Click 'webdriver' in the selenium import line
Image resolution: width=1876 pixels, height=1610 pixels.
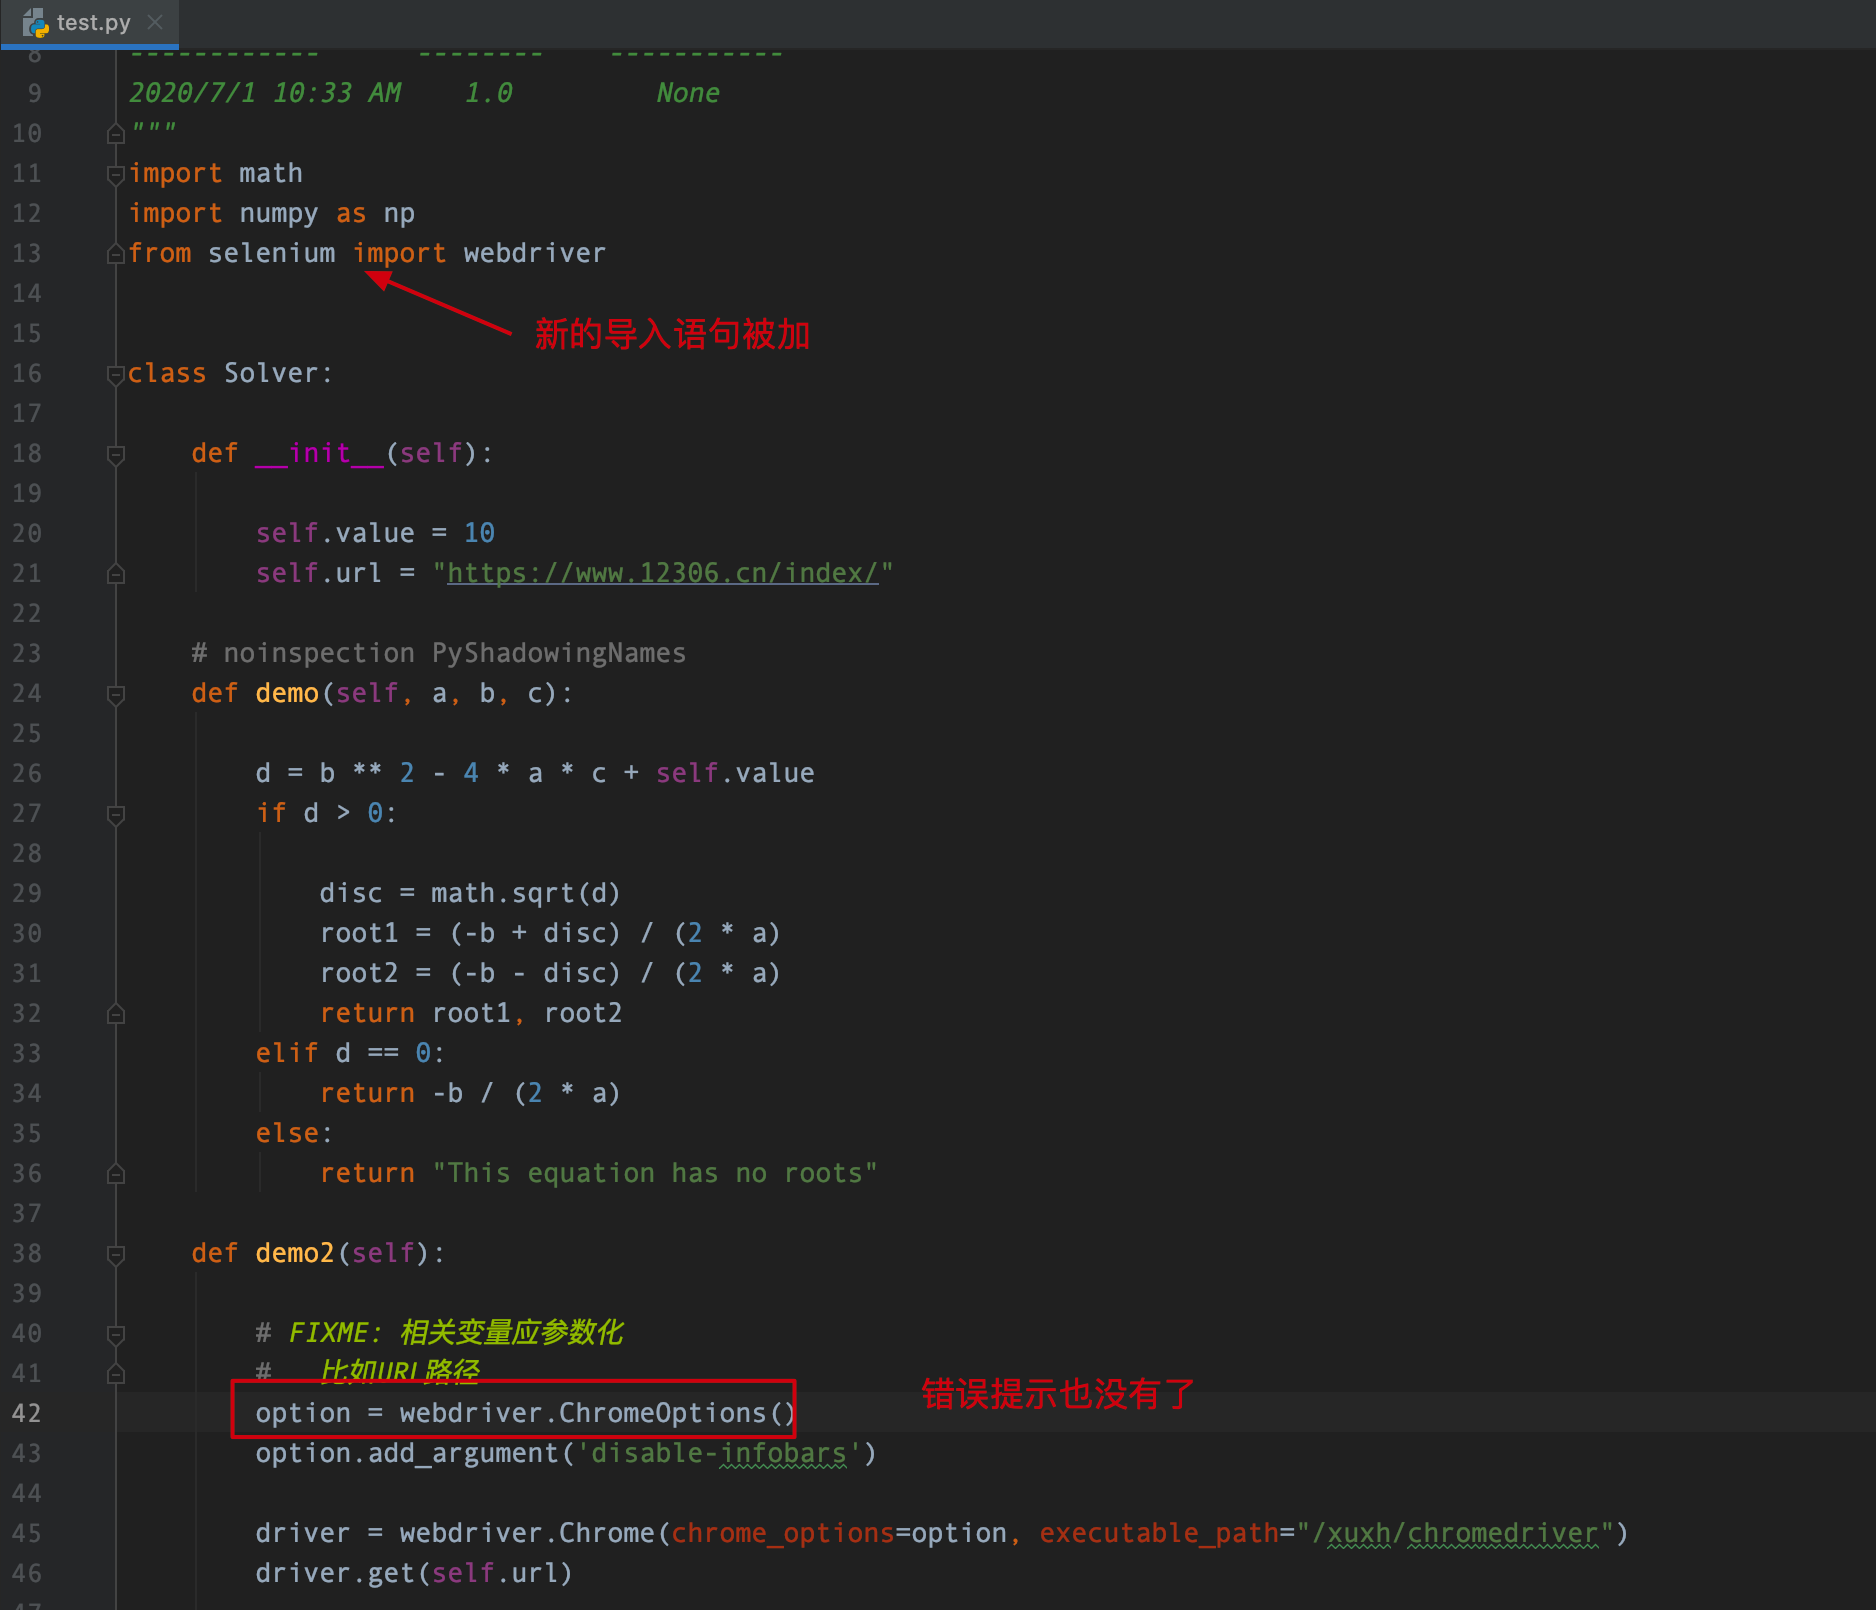534,253
